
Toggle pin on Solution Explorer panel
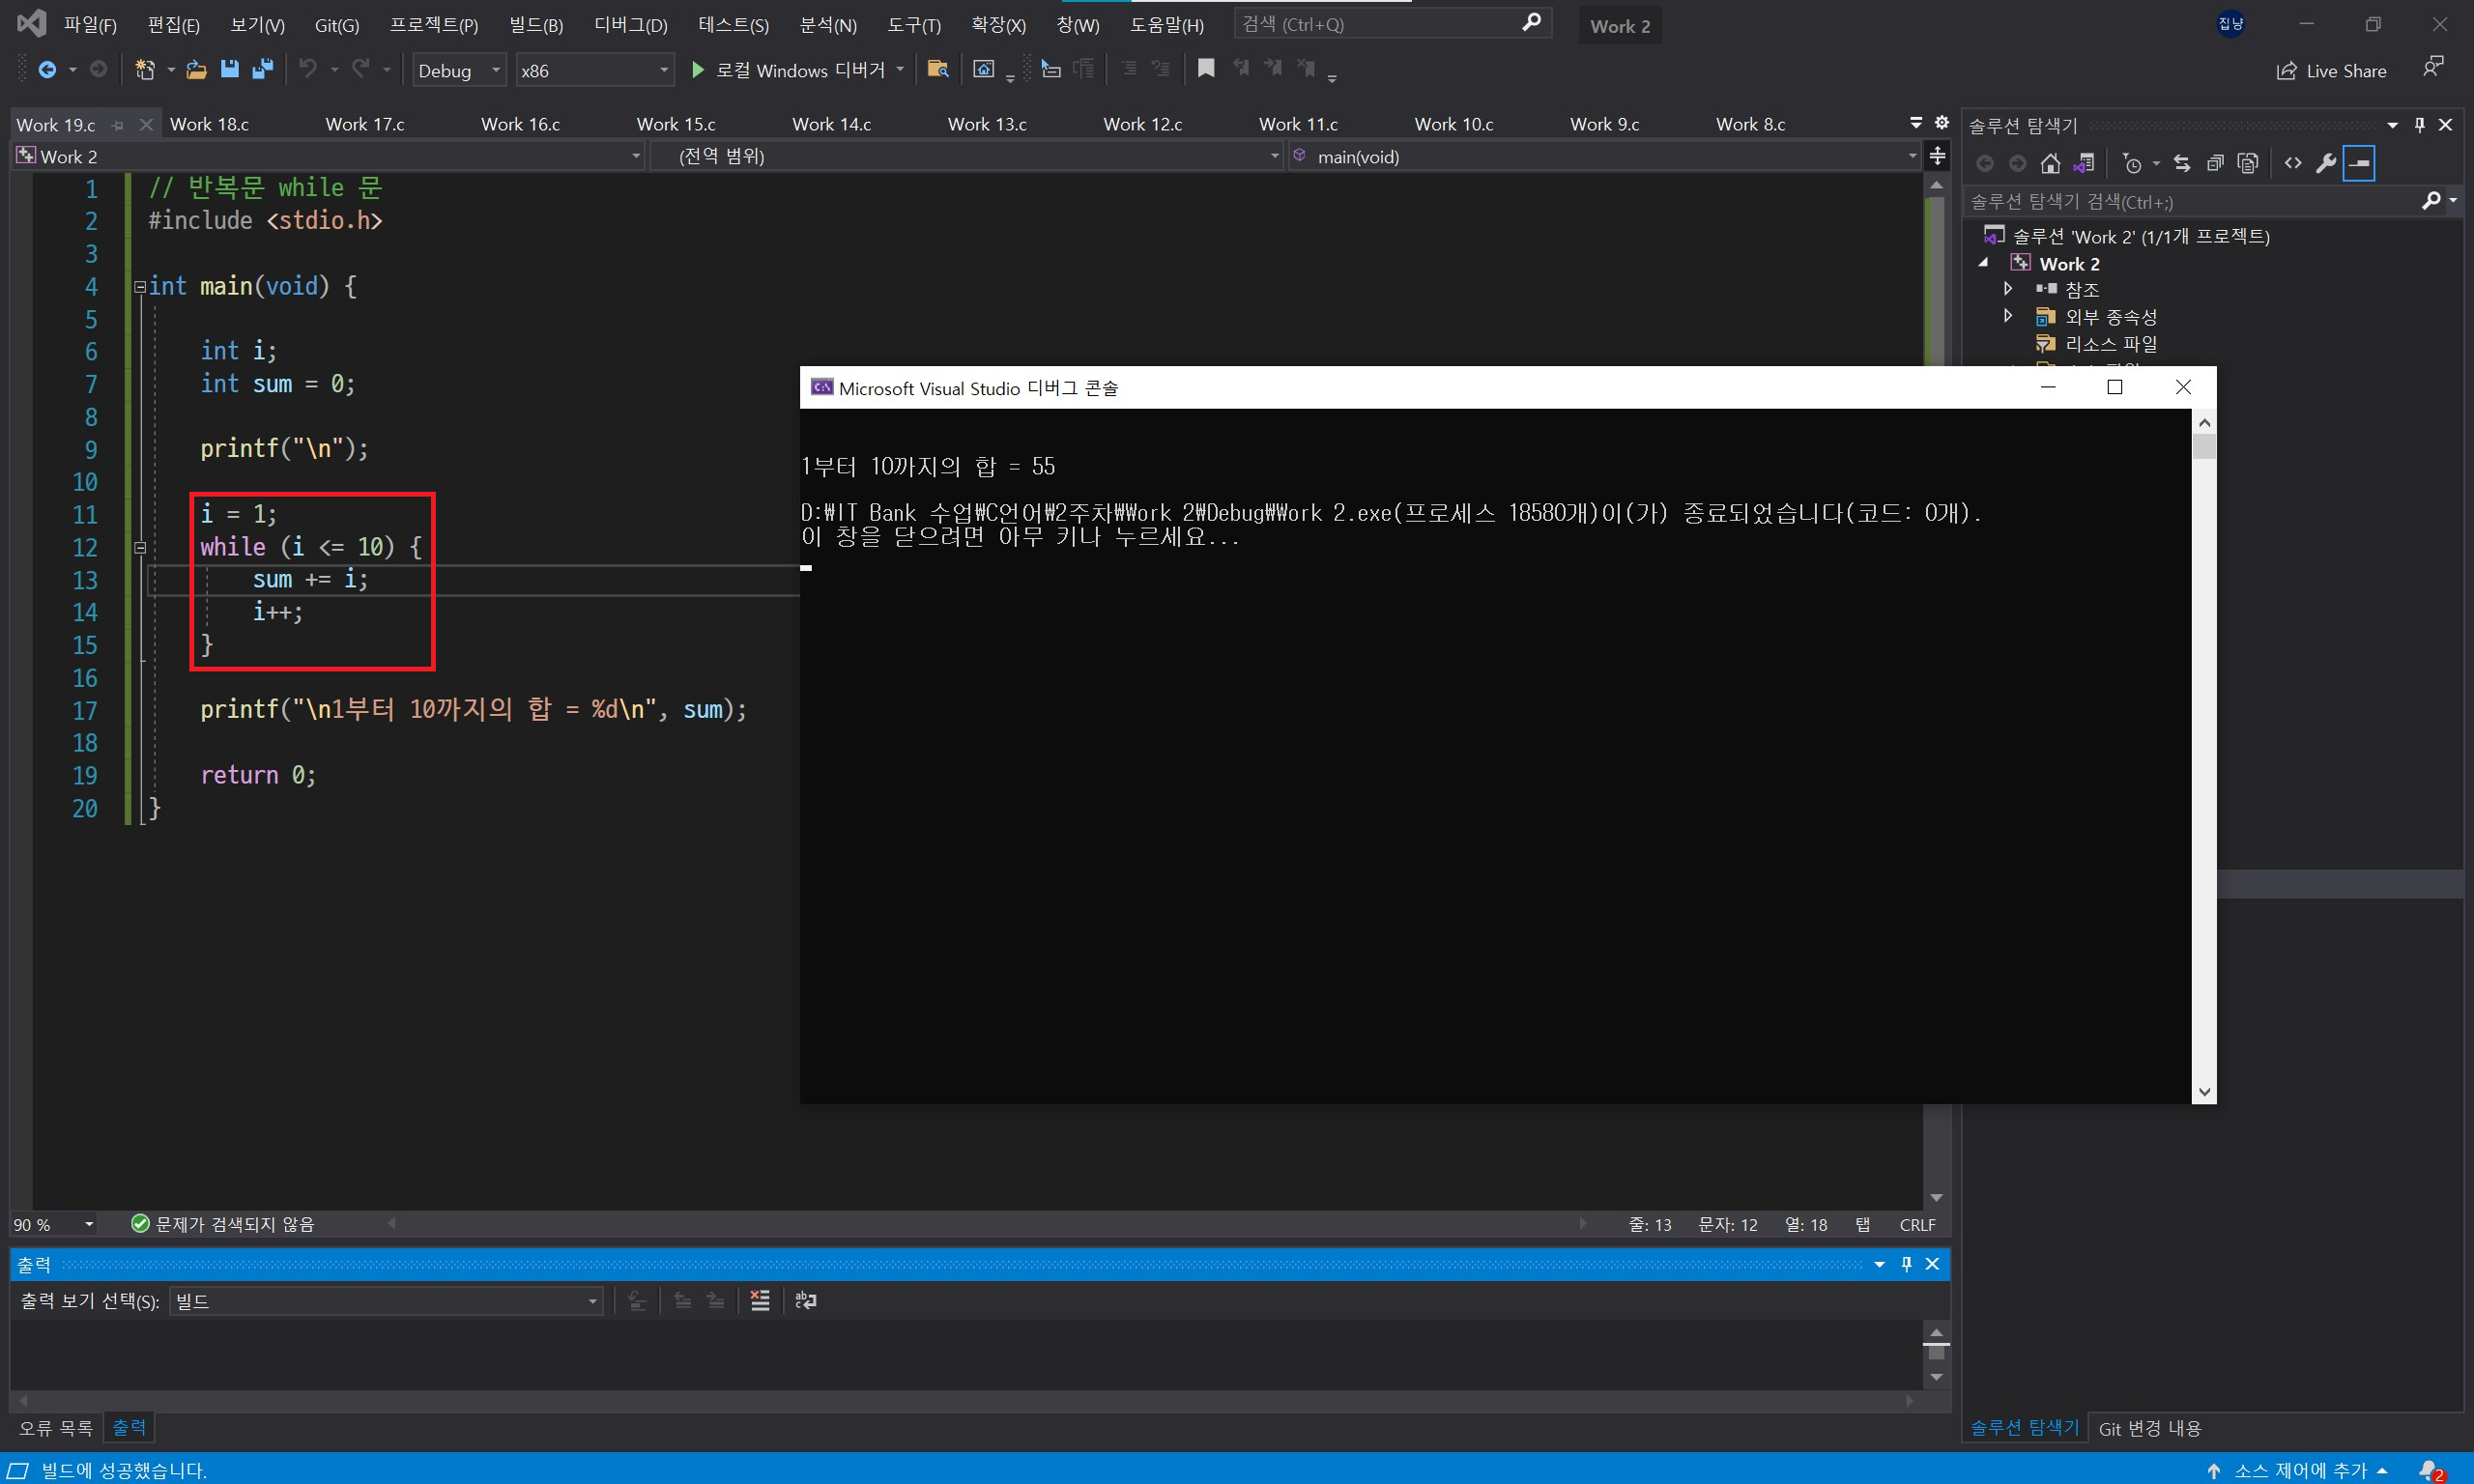tap(2419, 125)
